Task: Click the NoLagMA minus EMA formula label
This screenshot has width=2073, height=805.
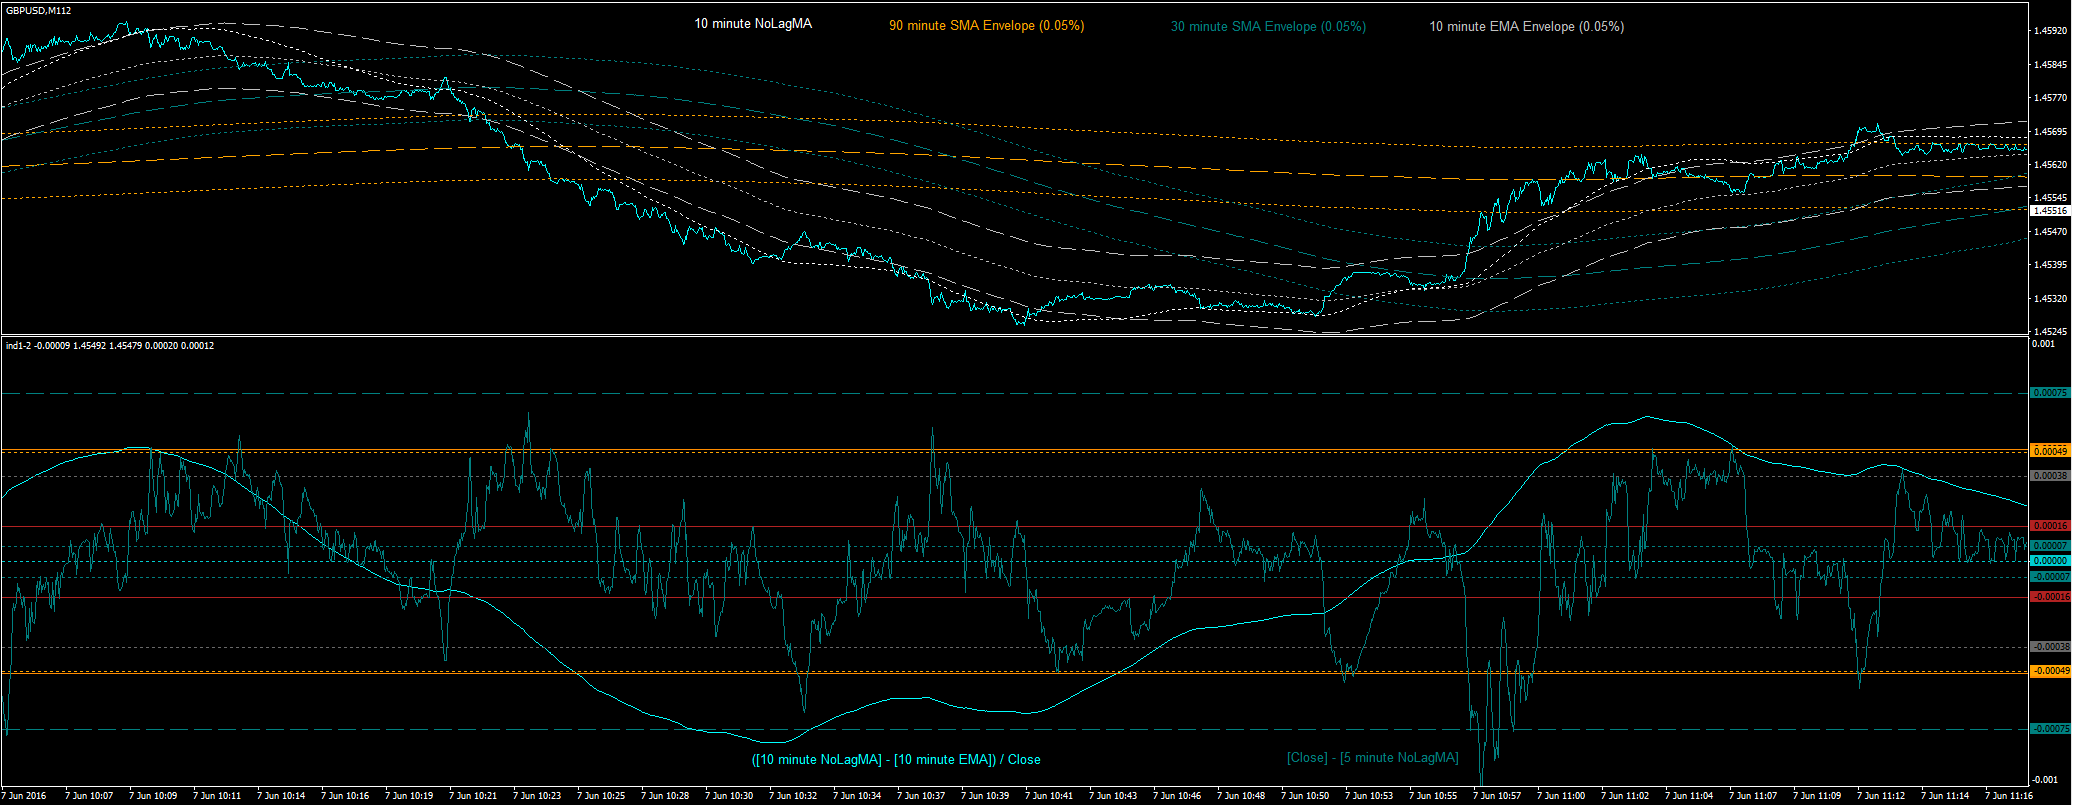Action: [896, 760]
